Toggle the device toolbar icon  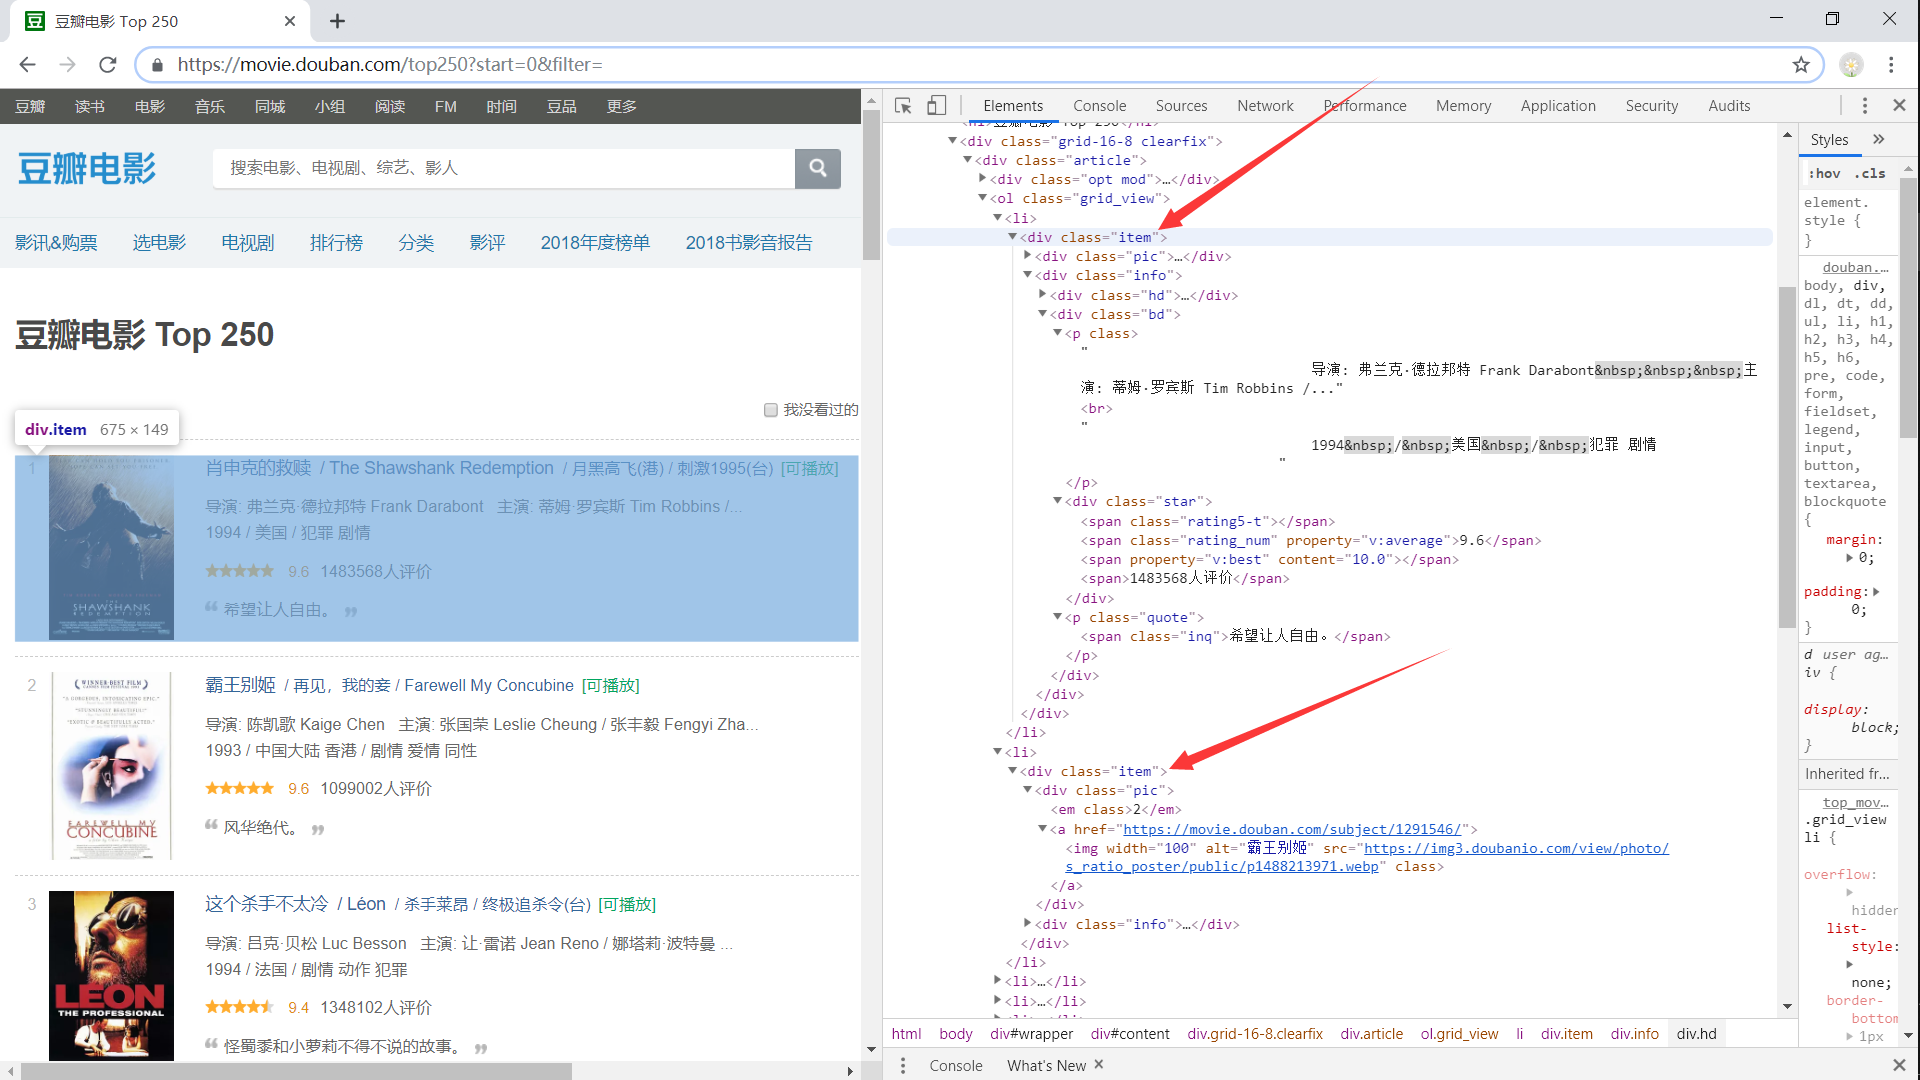tap(936, 105)
